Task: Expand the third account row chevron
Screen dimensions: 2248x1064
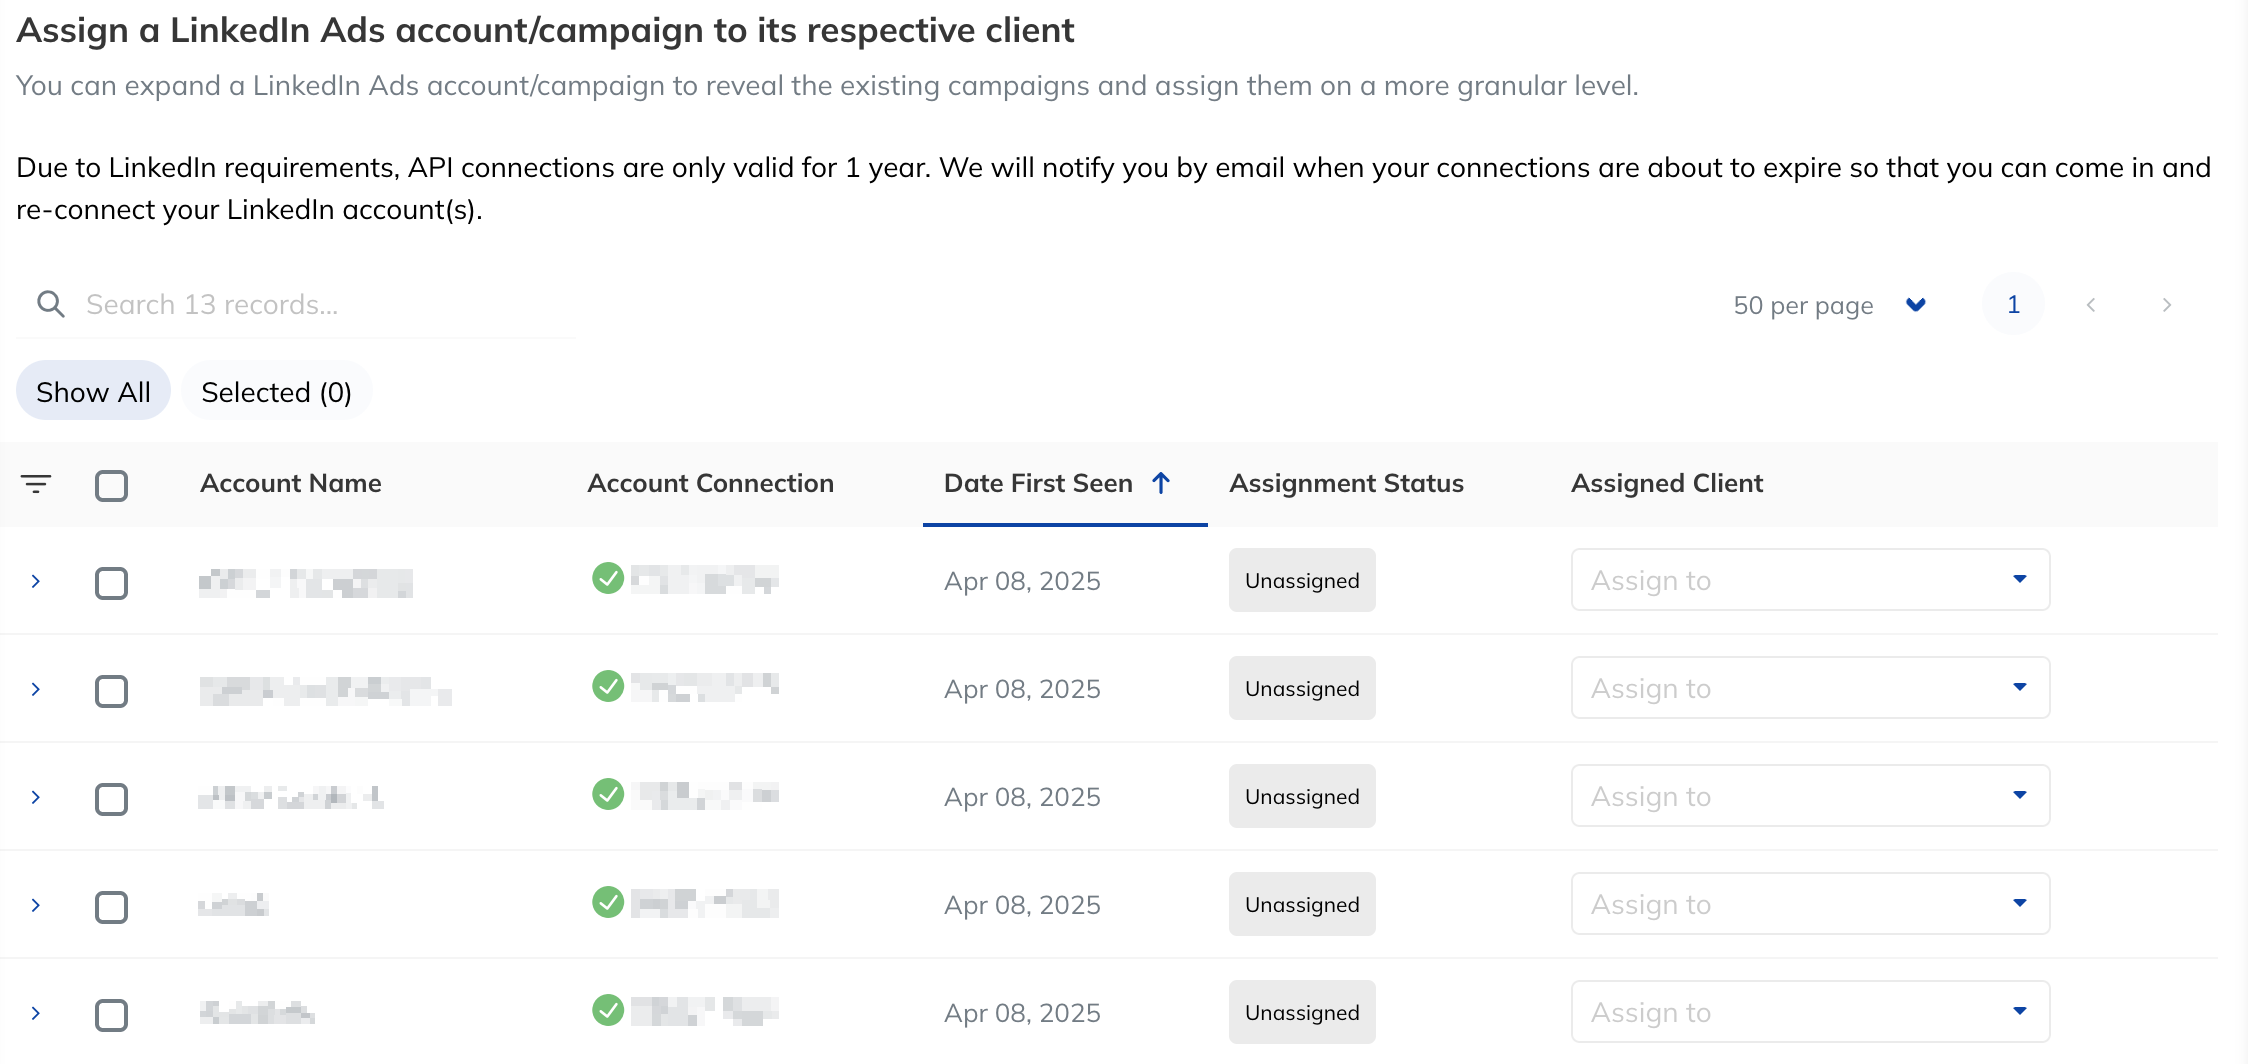Action: [36, 797]
